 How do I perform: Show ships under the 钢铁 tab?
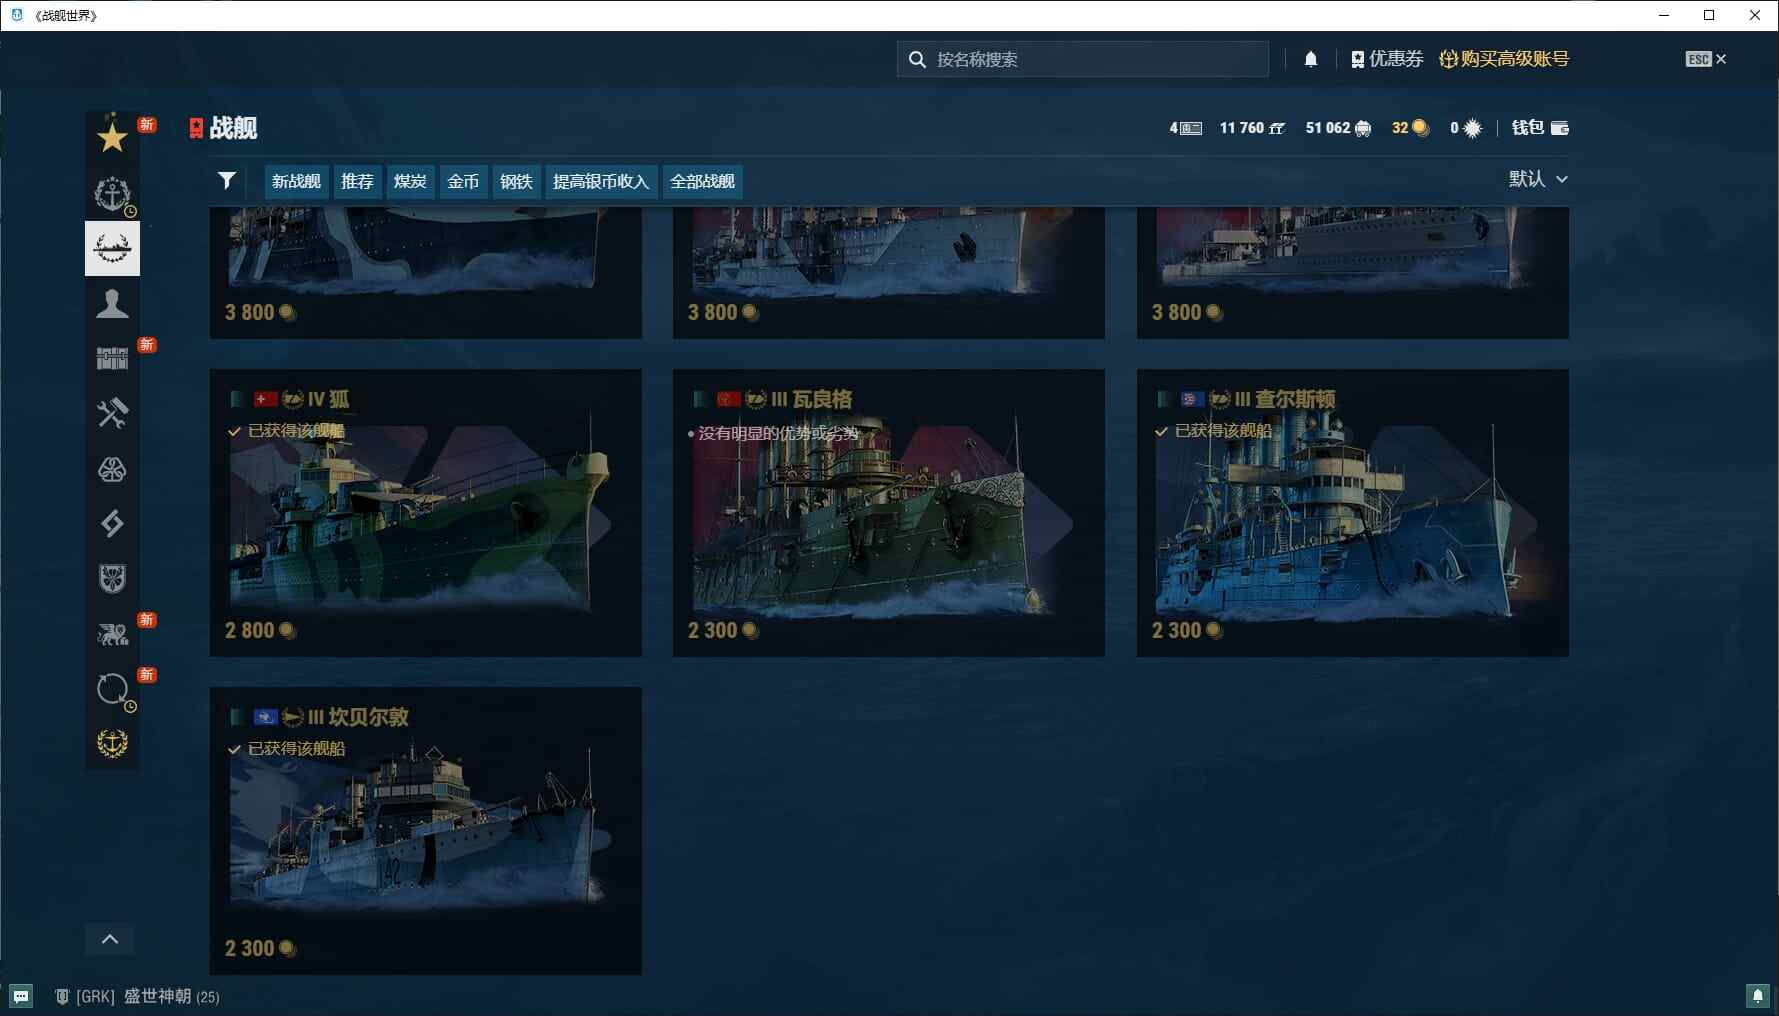pos(516,181)
